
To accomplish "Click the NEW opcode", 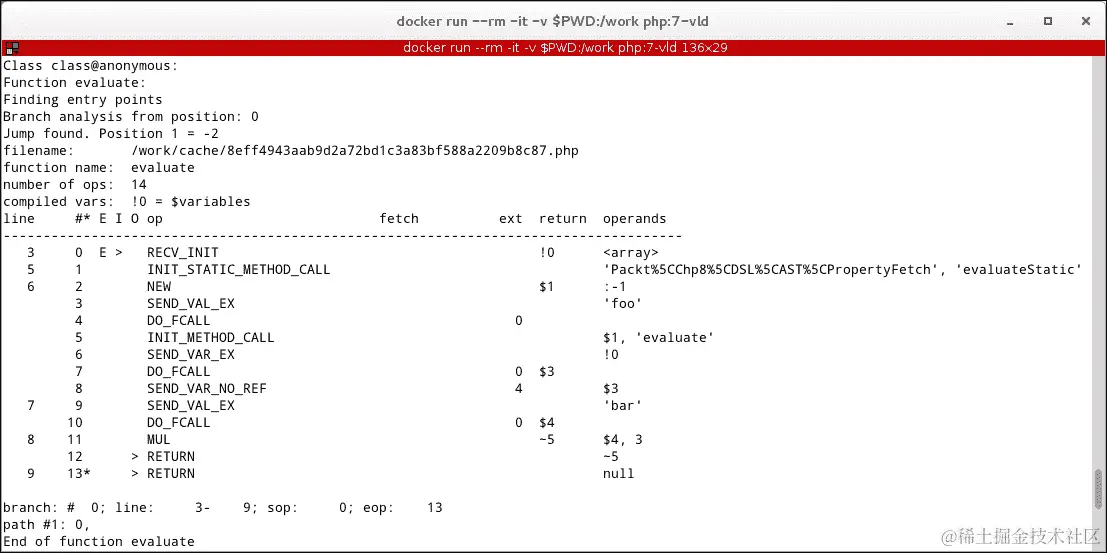I will [x=159, y=286].
